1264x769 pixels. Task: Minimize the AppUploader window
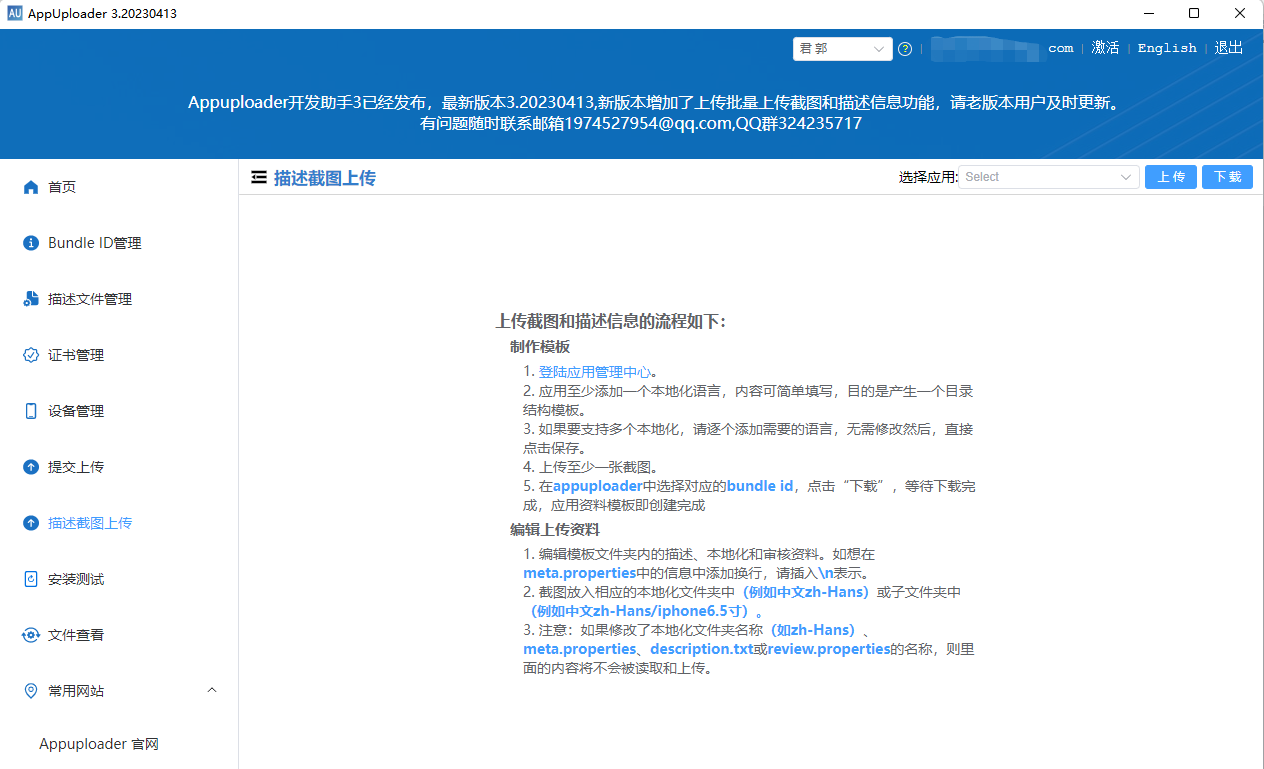[1147, 13]
